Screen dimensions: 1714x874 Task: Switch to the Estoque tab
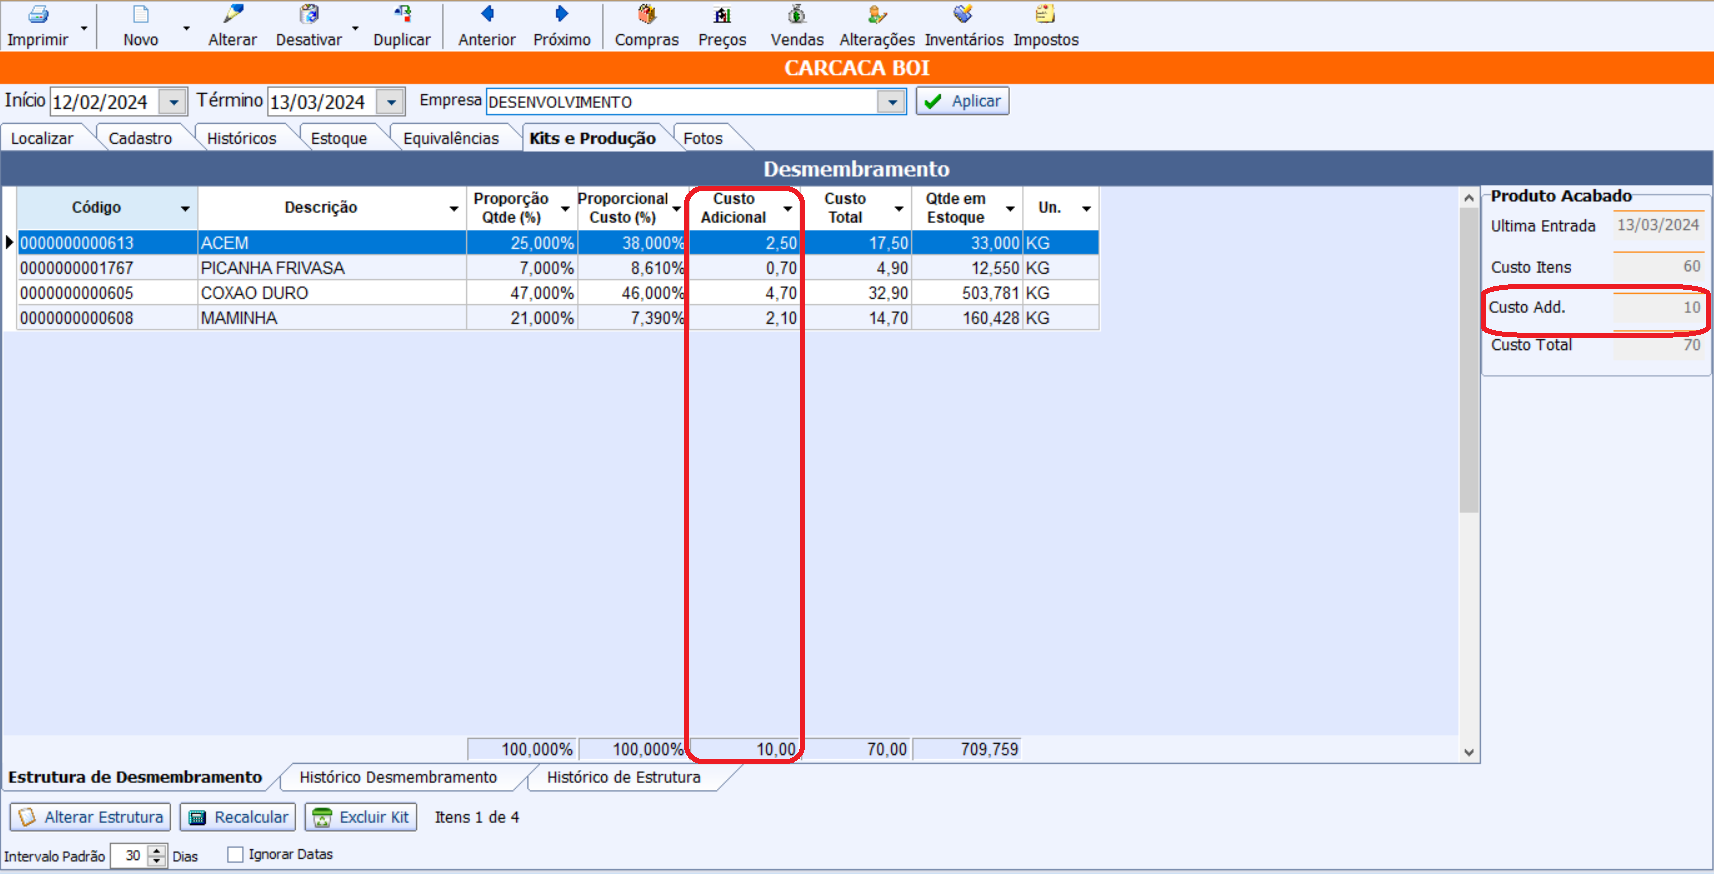(338, 138)
